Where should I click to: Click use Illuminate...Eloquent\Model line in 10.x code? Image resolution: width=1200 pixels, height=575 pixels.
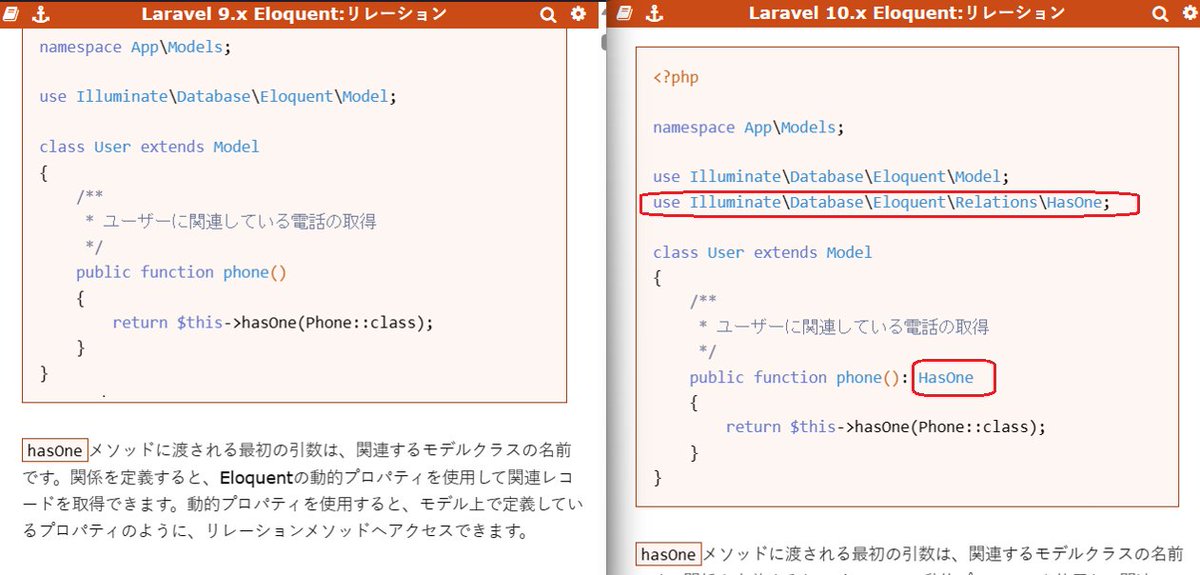point(831,177)
